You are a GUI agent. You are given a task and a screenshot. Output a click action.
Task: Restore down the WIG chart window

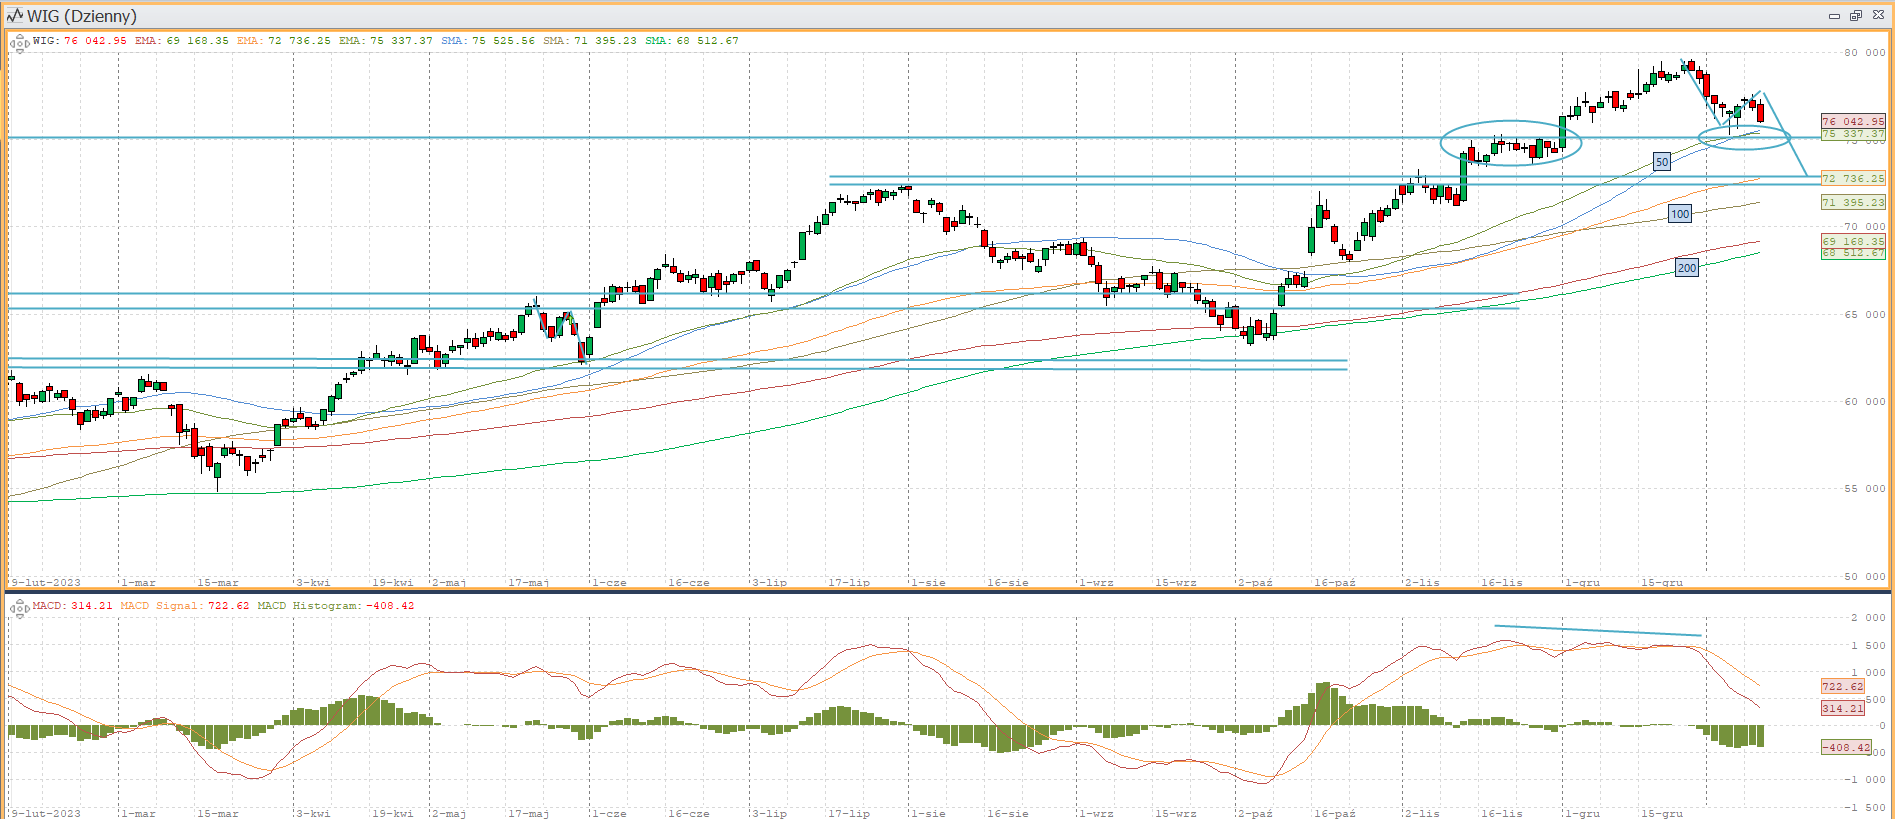coord(1856,16)
